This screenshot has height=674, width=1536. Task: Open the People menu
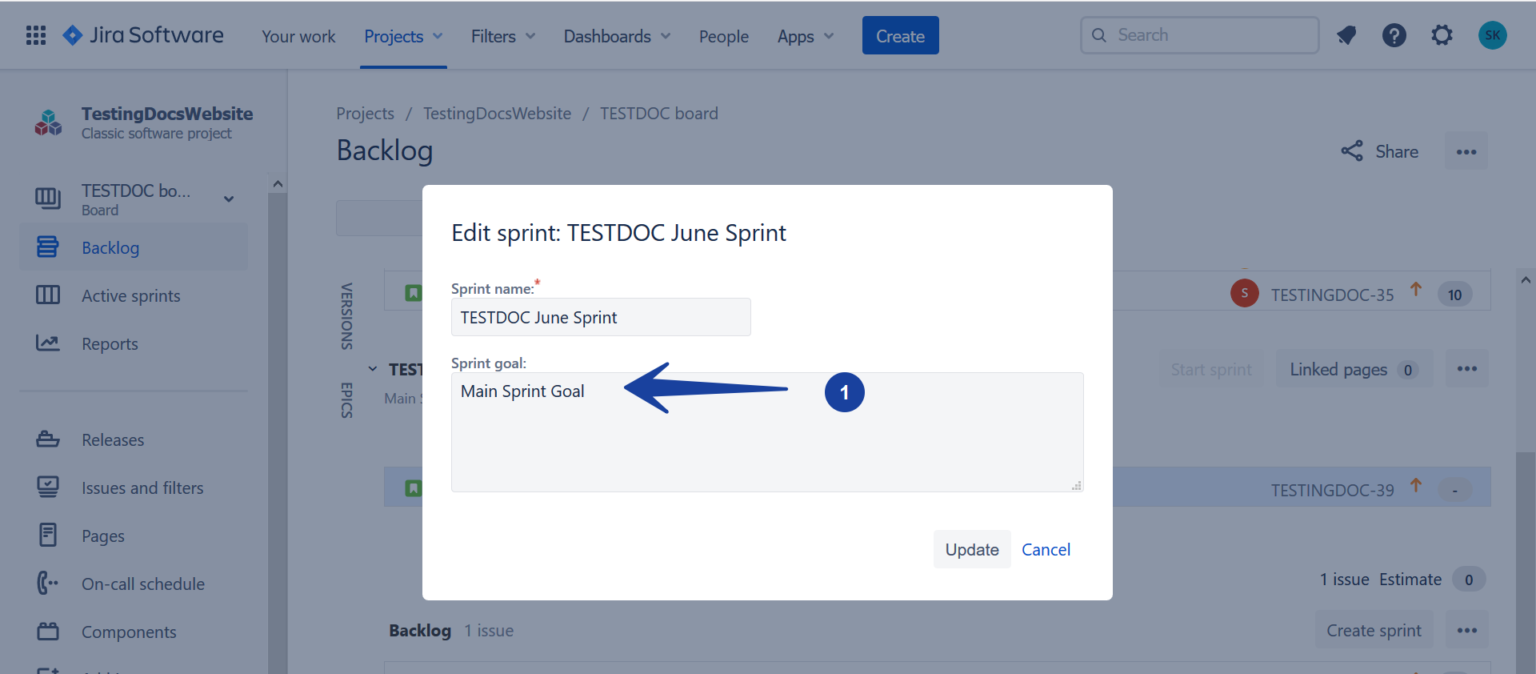pos(723,36)
